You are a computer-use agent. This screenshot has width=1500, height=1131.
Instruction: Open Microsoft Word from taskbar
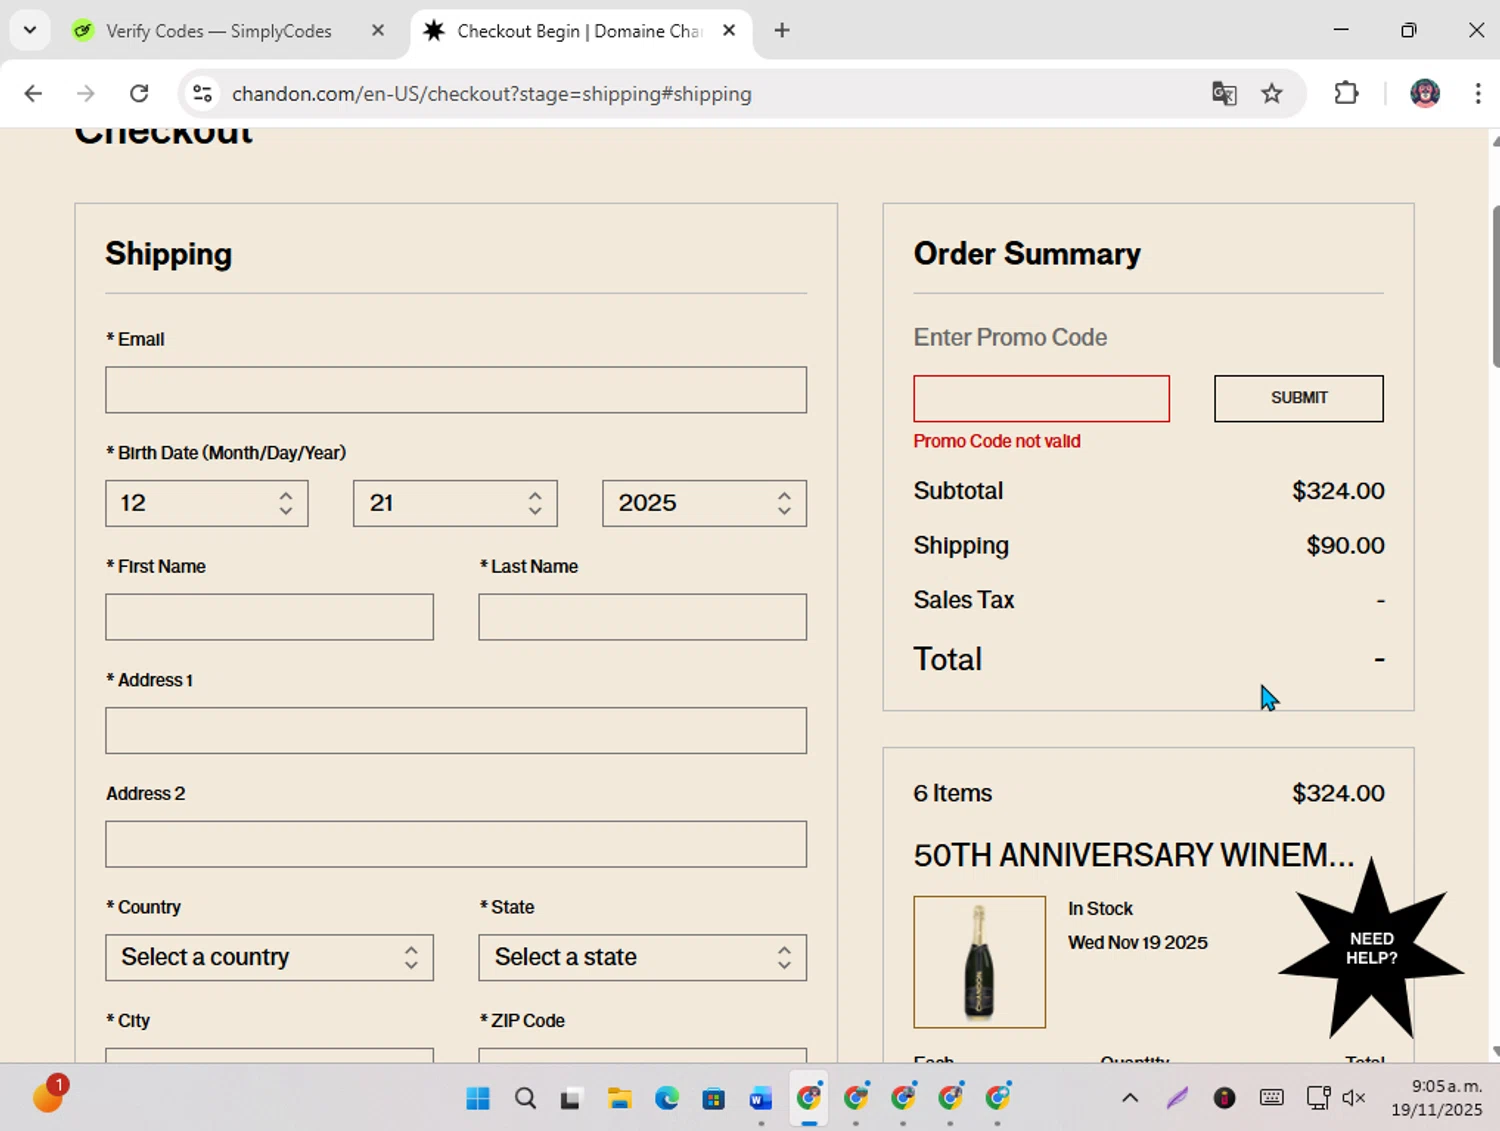[760, 1098]
